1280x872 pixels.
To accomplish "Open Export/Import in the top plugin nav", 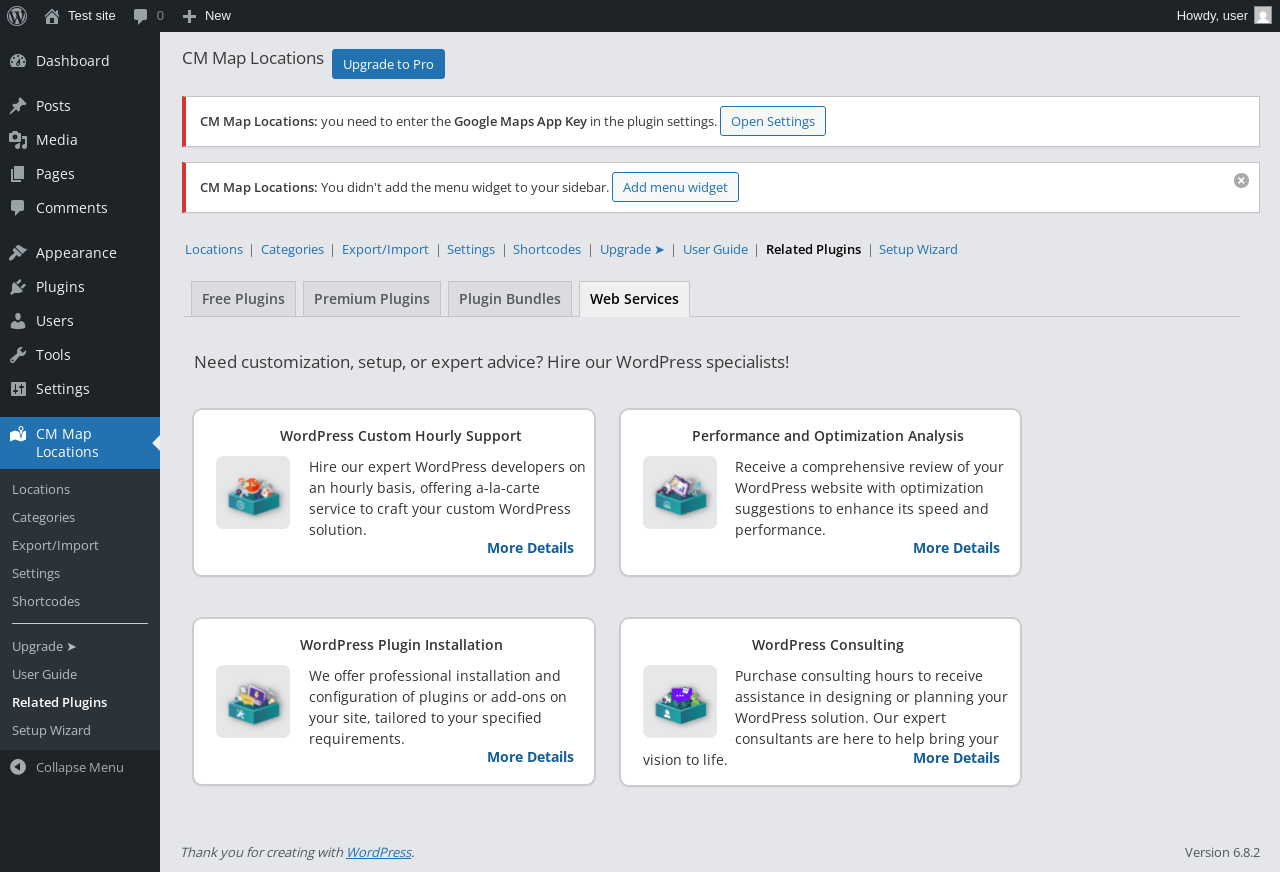I will point(385,249).
